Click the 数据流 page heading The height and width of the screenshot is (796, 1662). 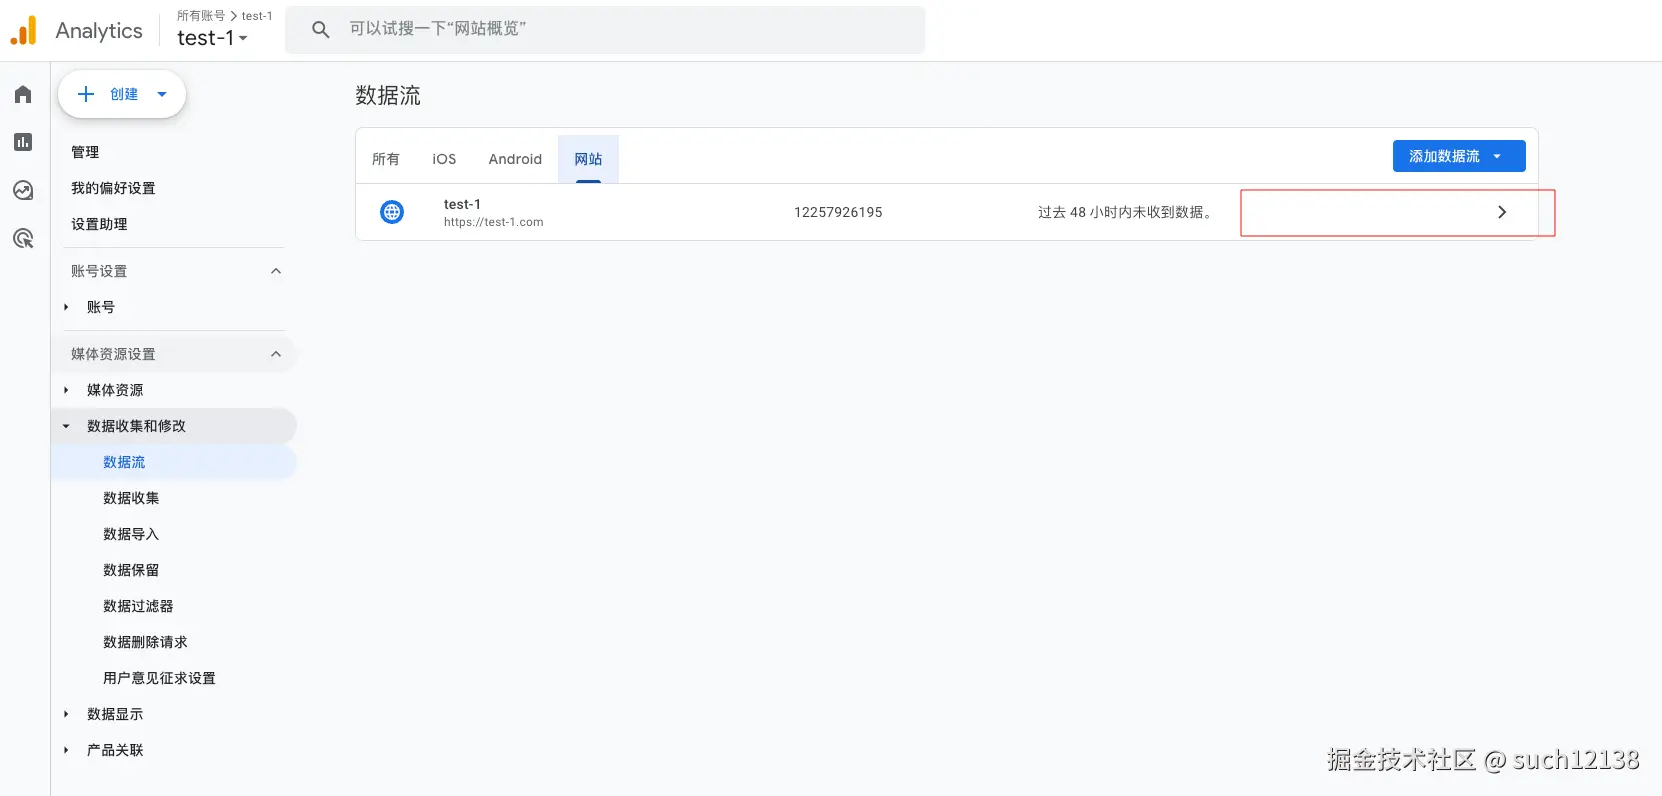(x=388, y=96)
